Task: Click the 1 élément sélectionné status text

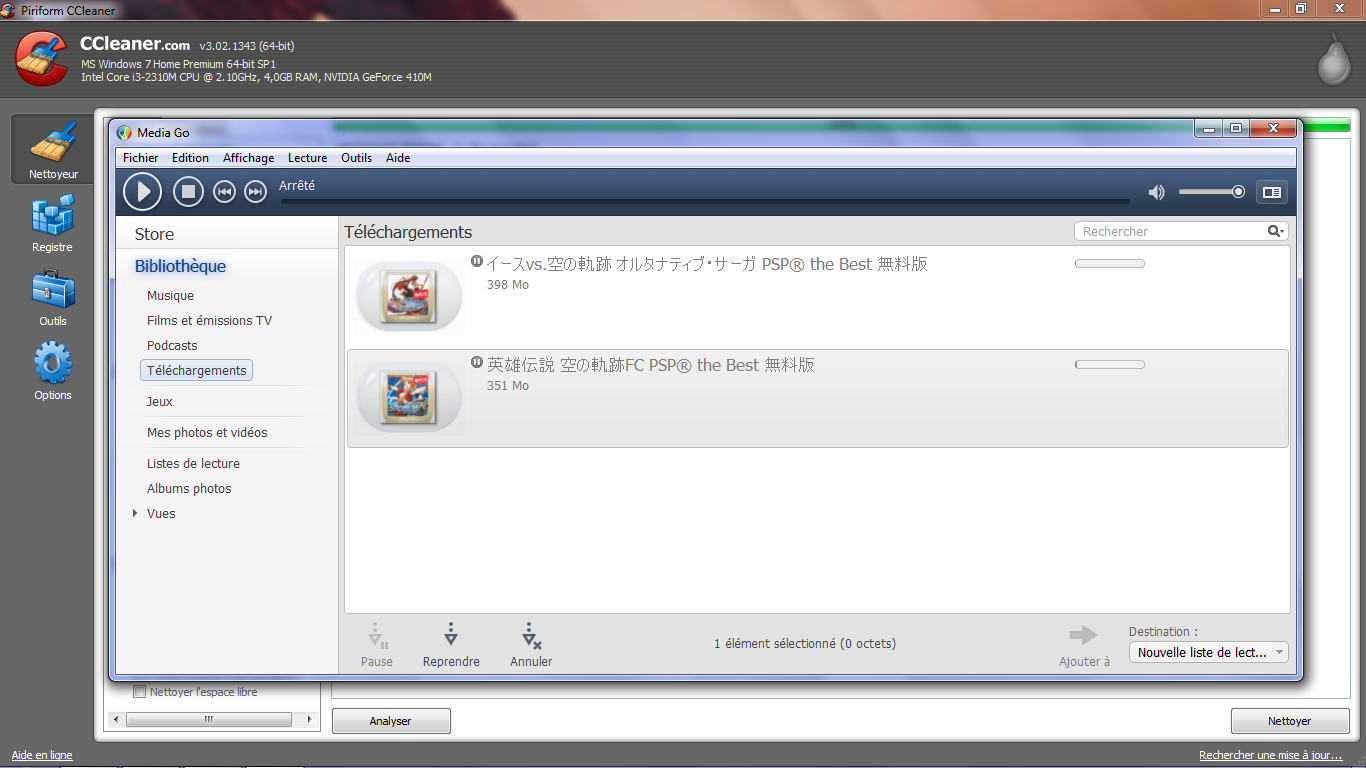Action: (805, 644)
